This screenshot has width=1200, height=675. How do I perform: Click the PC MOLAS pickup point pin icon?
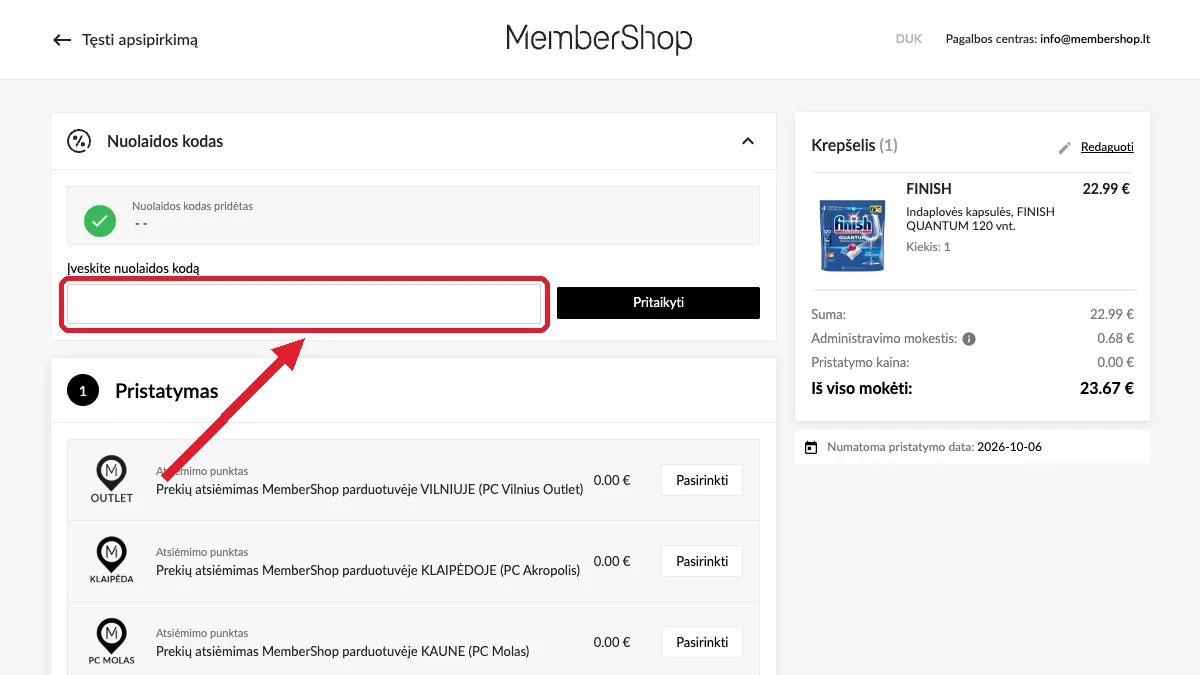coord(111,642)
